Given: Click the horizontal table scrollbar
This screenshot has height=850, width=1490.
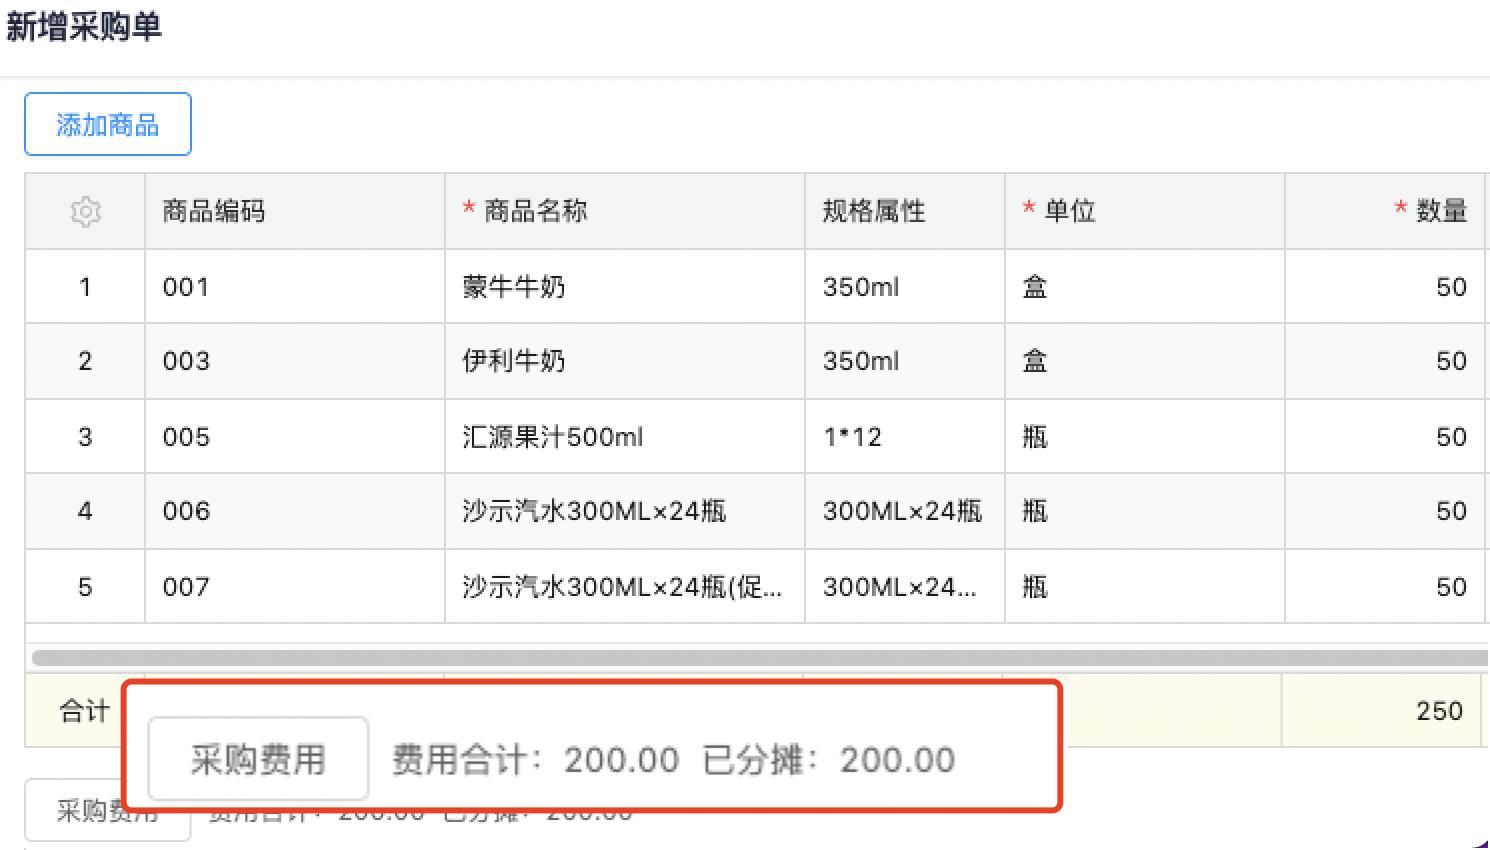Looking at the screenshot, I should (x=760, y=658).
